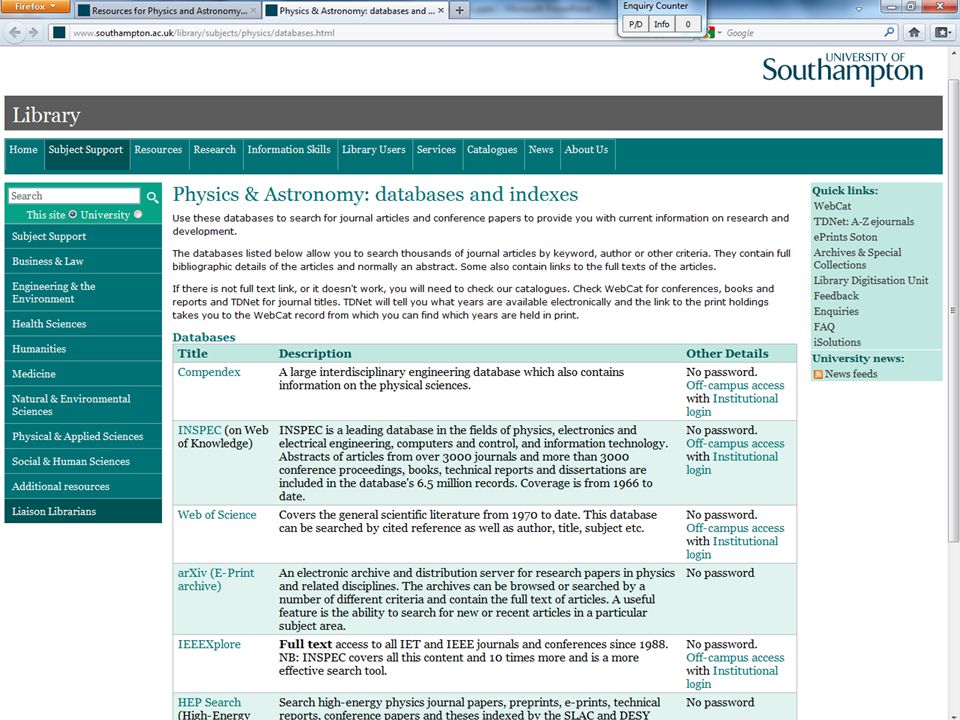Open Liaison Librarians sidebar link
The height and width of the screenshot is (720, 960).
[x=83, y=512]
